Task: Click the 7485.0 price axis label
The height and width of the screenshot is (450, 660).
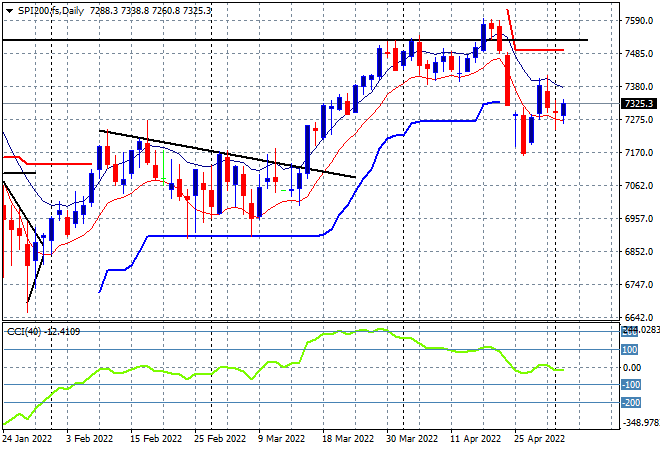Action: point(639,53)
